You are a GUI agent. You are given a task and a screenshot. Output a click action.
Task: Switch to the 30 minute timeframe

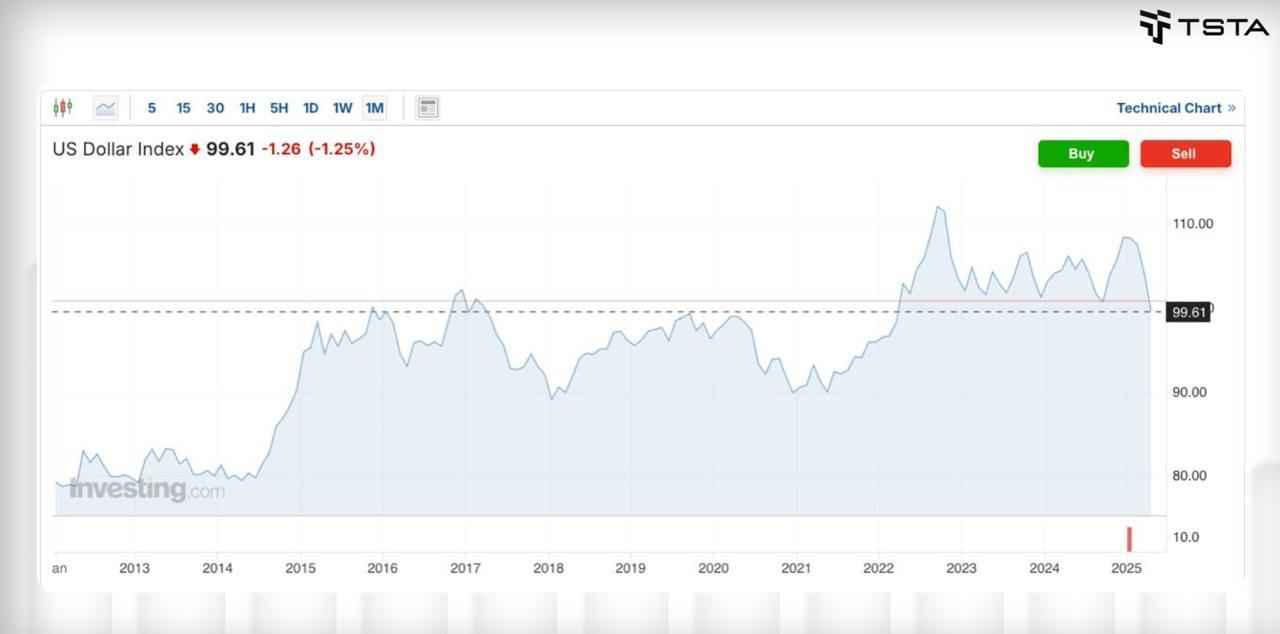tap(215, 108)
